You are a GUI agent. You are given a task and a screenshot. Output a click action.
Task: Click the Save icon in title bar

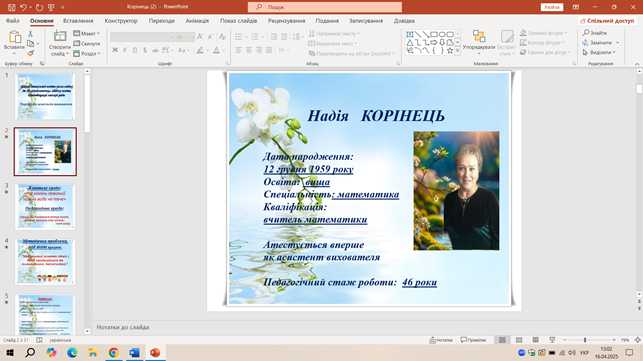(11, 7)
